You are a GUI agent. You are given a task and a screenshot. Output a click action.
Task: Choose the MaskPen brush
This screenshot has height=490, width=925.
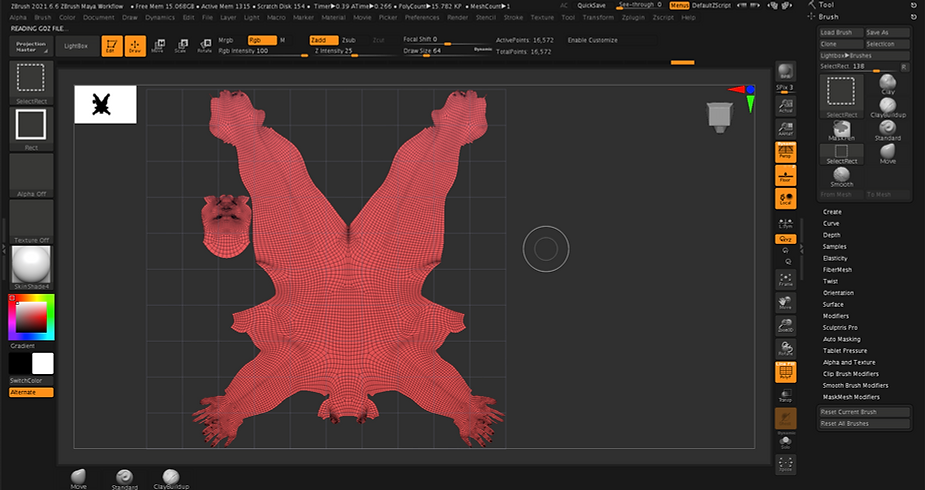pos(841,130)
